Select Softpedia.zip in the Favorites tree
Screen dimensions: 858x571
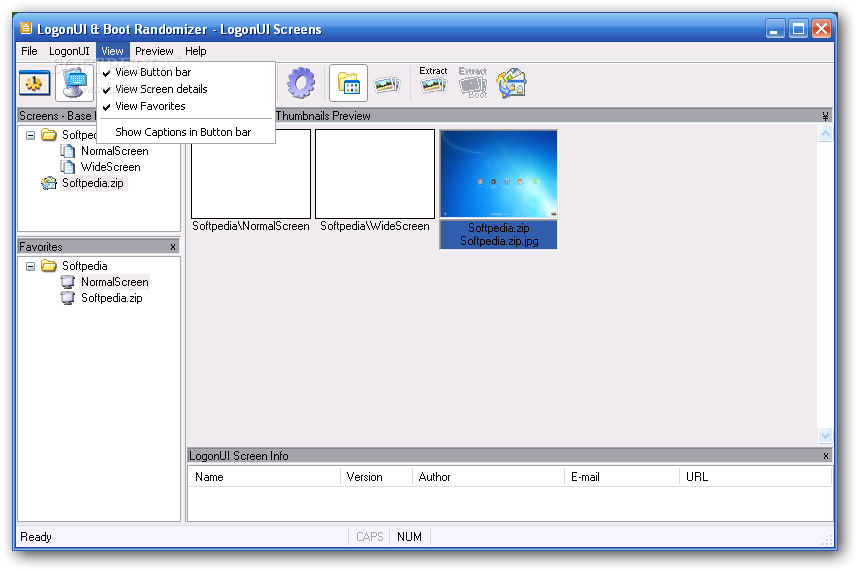pyautogui.click(x=112, y=298)
